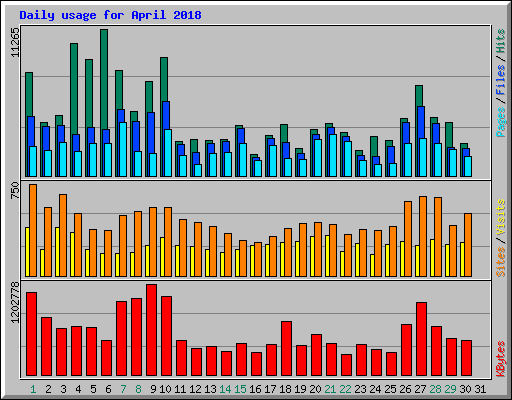Click the cyan Pages bar for day 7
512x400 pixels.
coord(123,149)
